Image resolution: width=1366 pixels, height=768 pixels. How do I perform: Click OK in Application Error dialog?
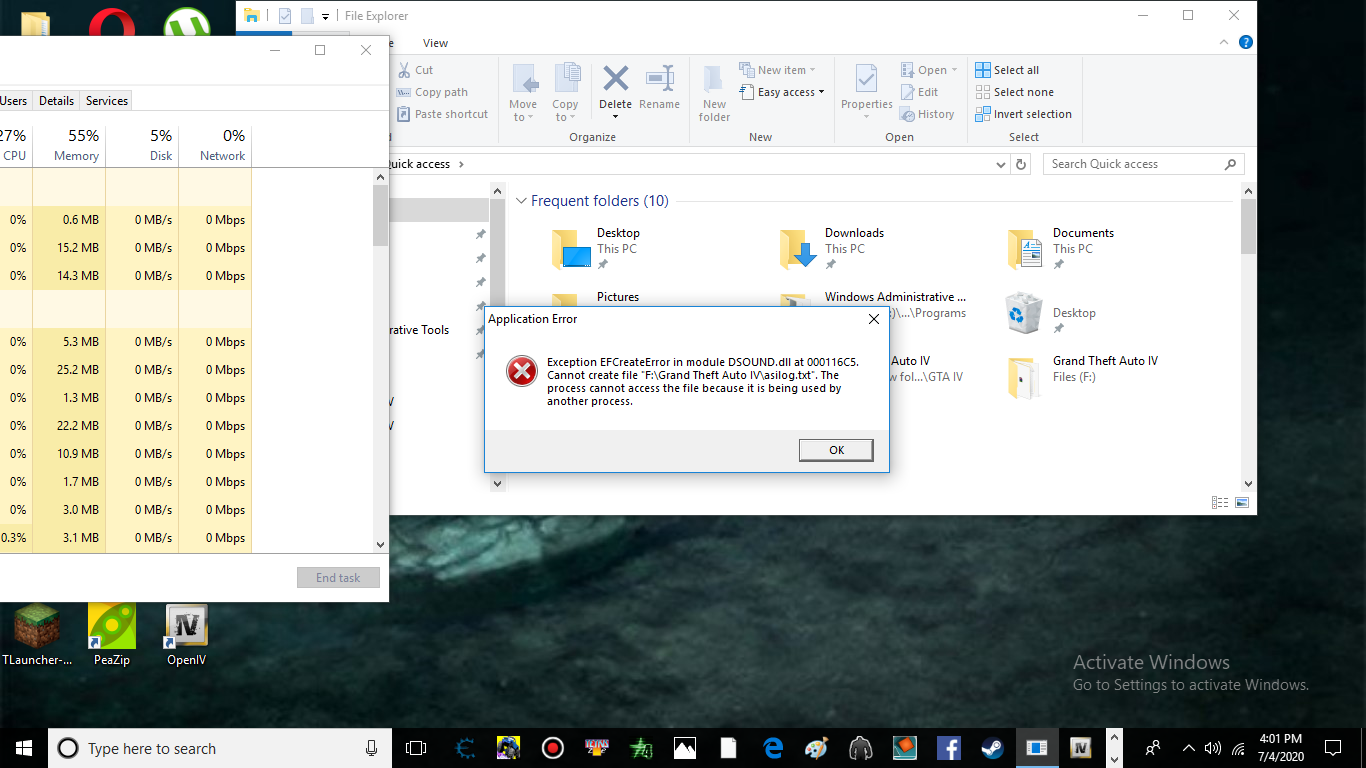836,450
